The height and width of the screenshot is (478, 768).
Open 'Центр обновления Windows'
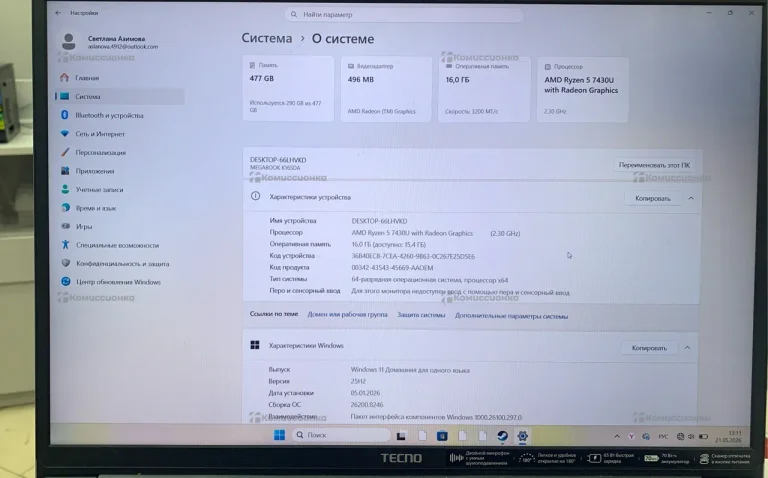click(x=119, y=282)
